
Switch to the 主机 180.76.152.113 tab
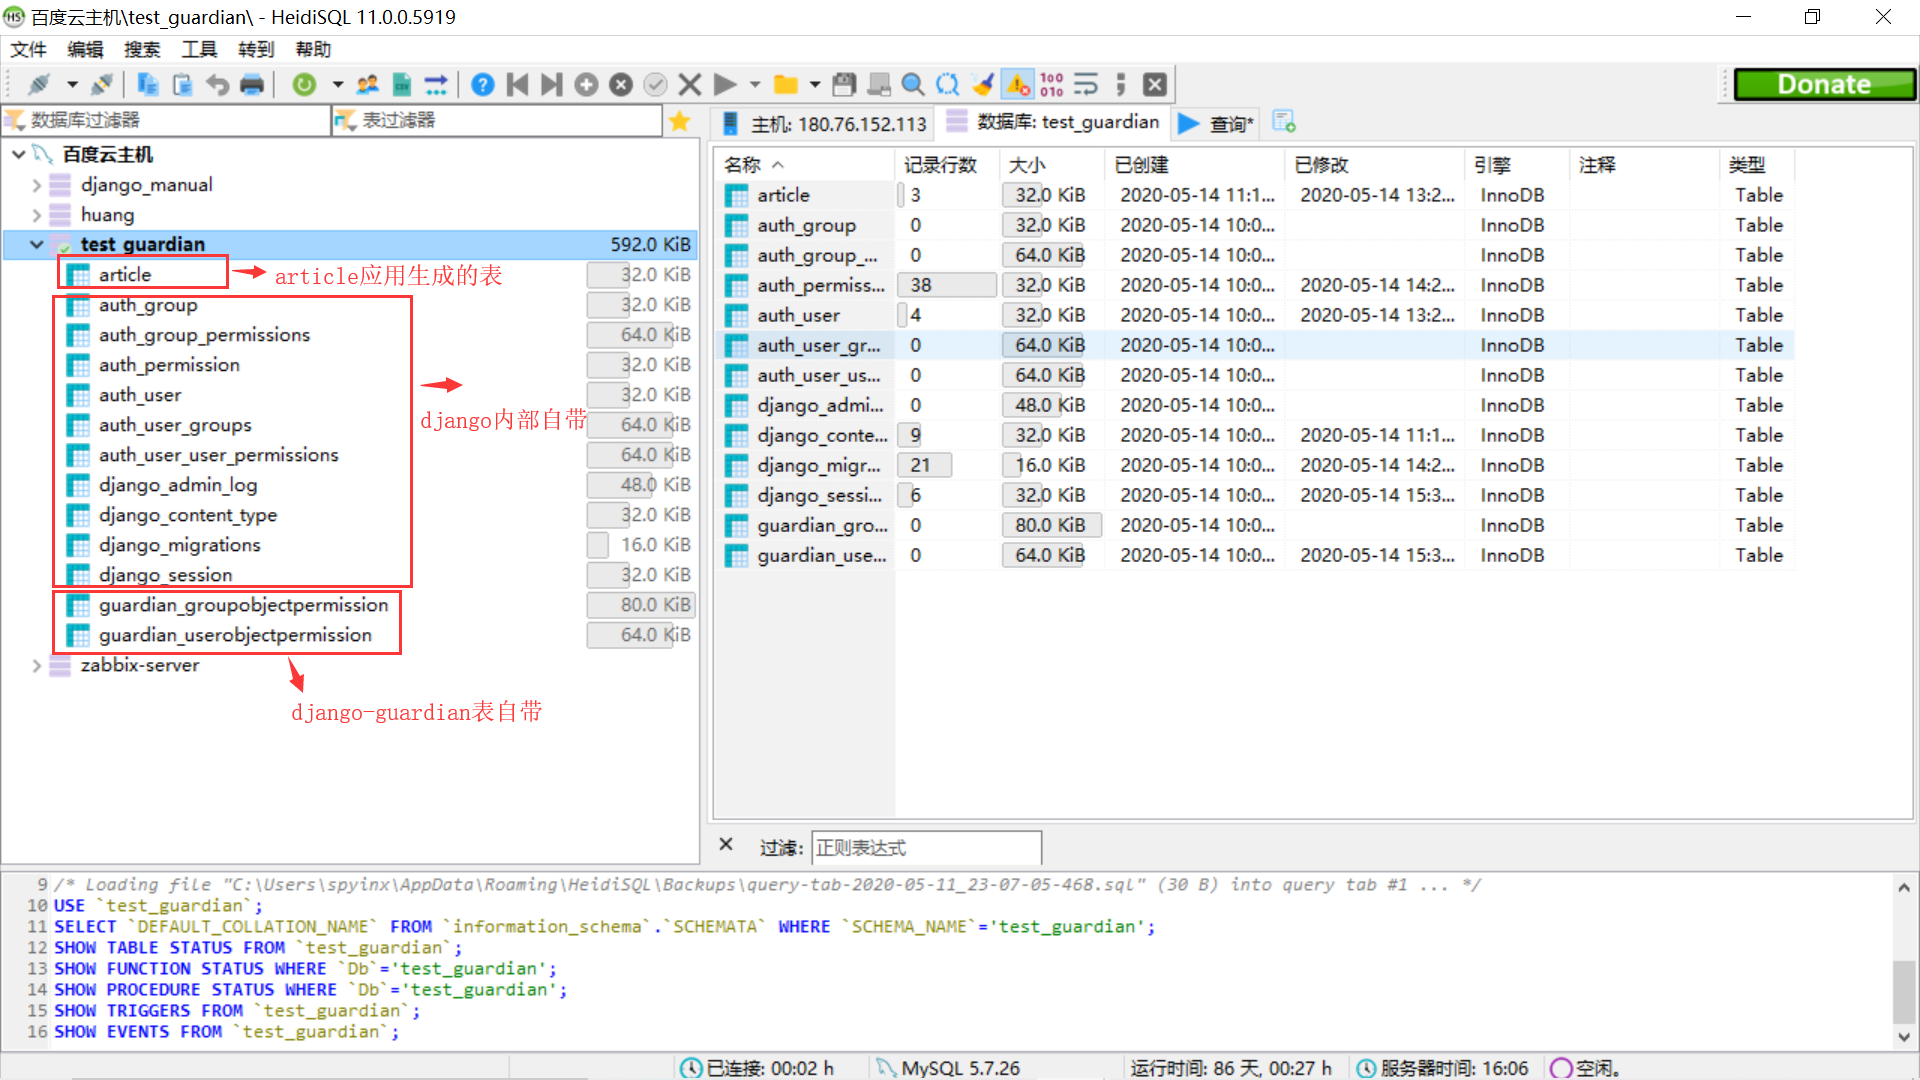(825, 123)
